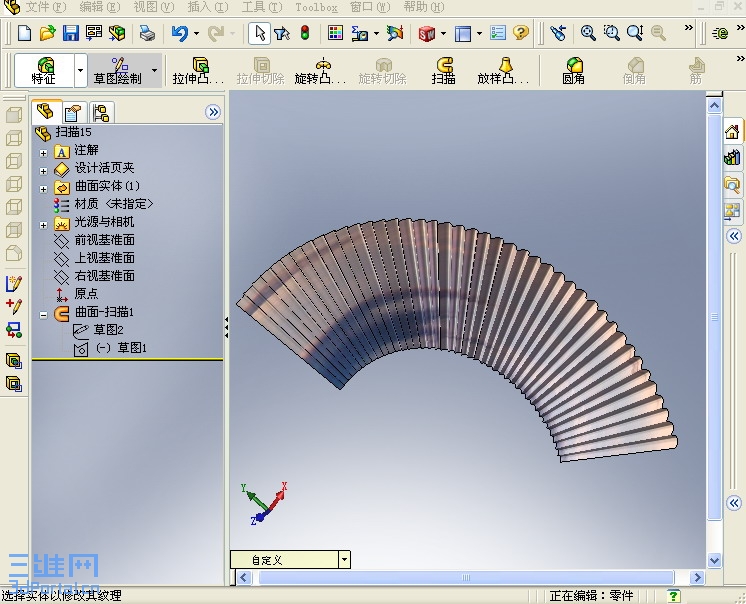This screenshot has width=746, height=604.
Task: Click the status bar help icon
Action: point(673,595)
